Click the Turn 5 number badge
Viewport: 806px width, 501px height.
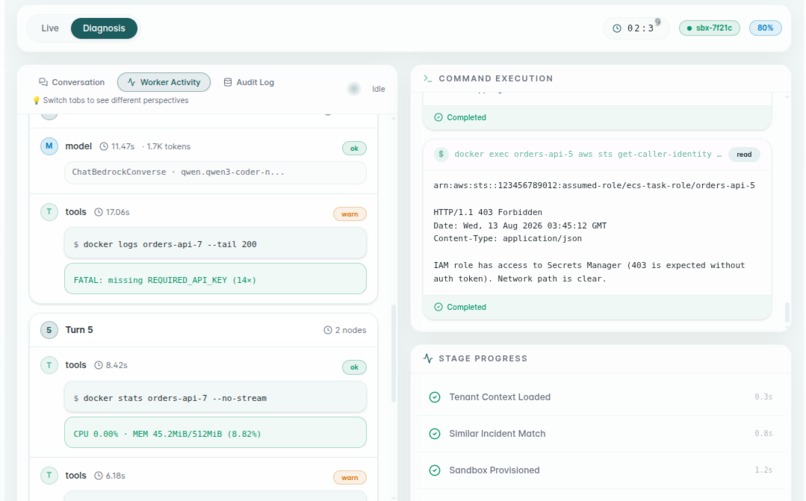point(49,330)
